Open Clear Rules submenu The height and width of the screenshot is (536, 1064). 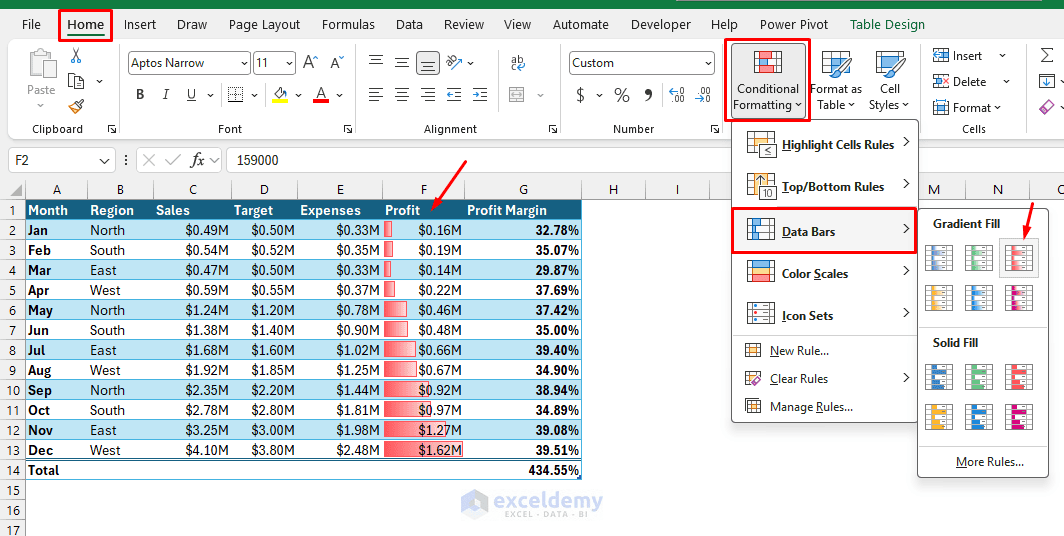824,379
